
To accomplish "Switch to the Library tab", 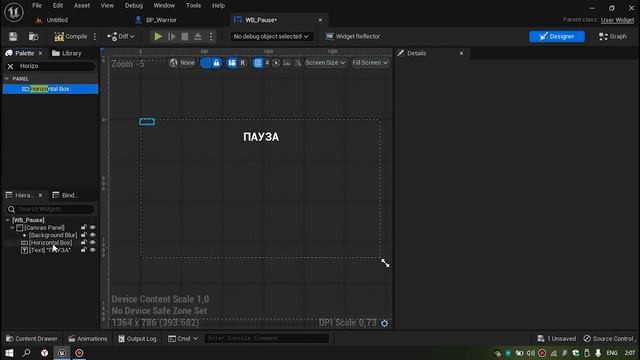I will pos(67,53).
